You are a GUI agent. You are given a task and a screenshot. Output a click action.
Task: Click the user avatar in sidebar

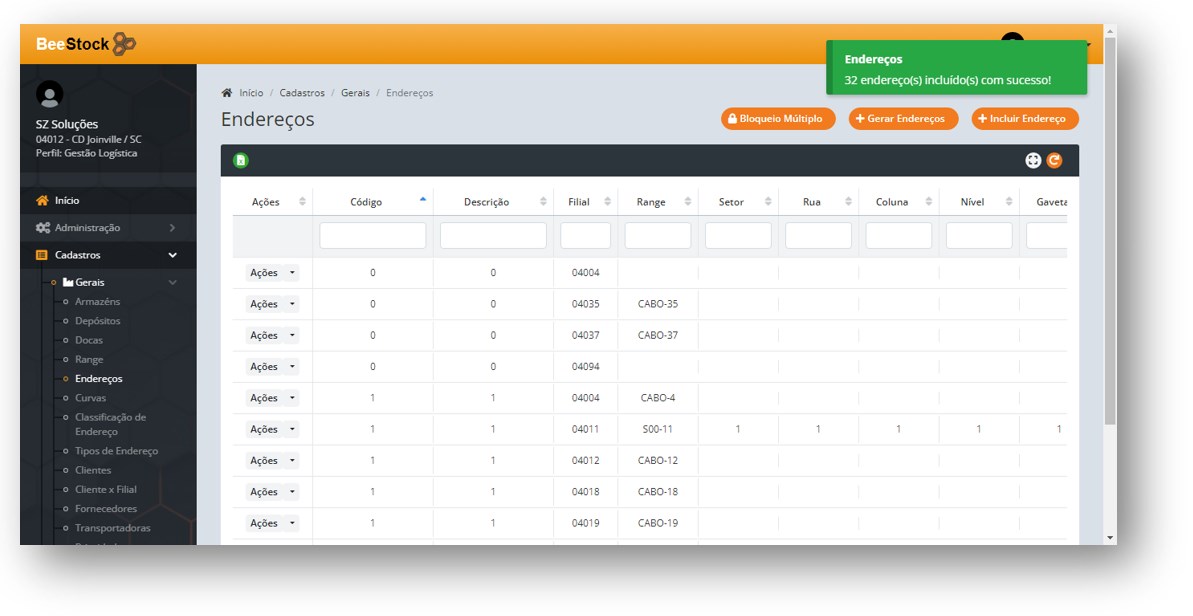click(x=49, y=94)
